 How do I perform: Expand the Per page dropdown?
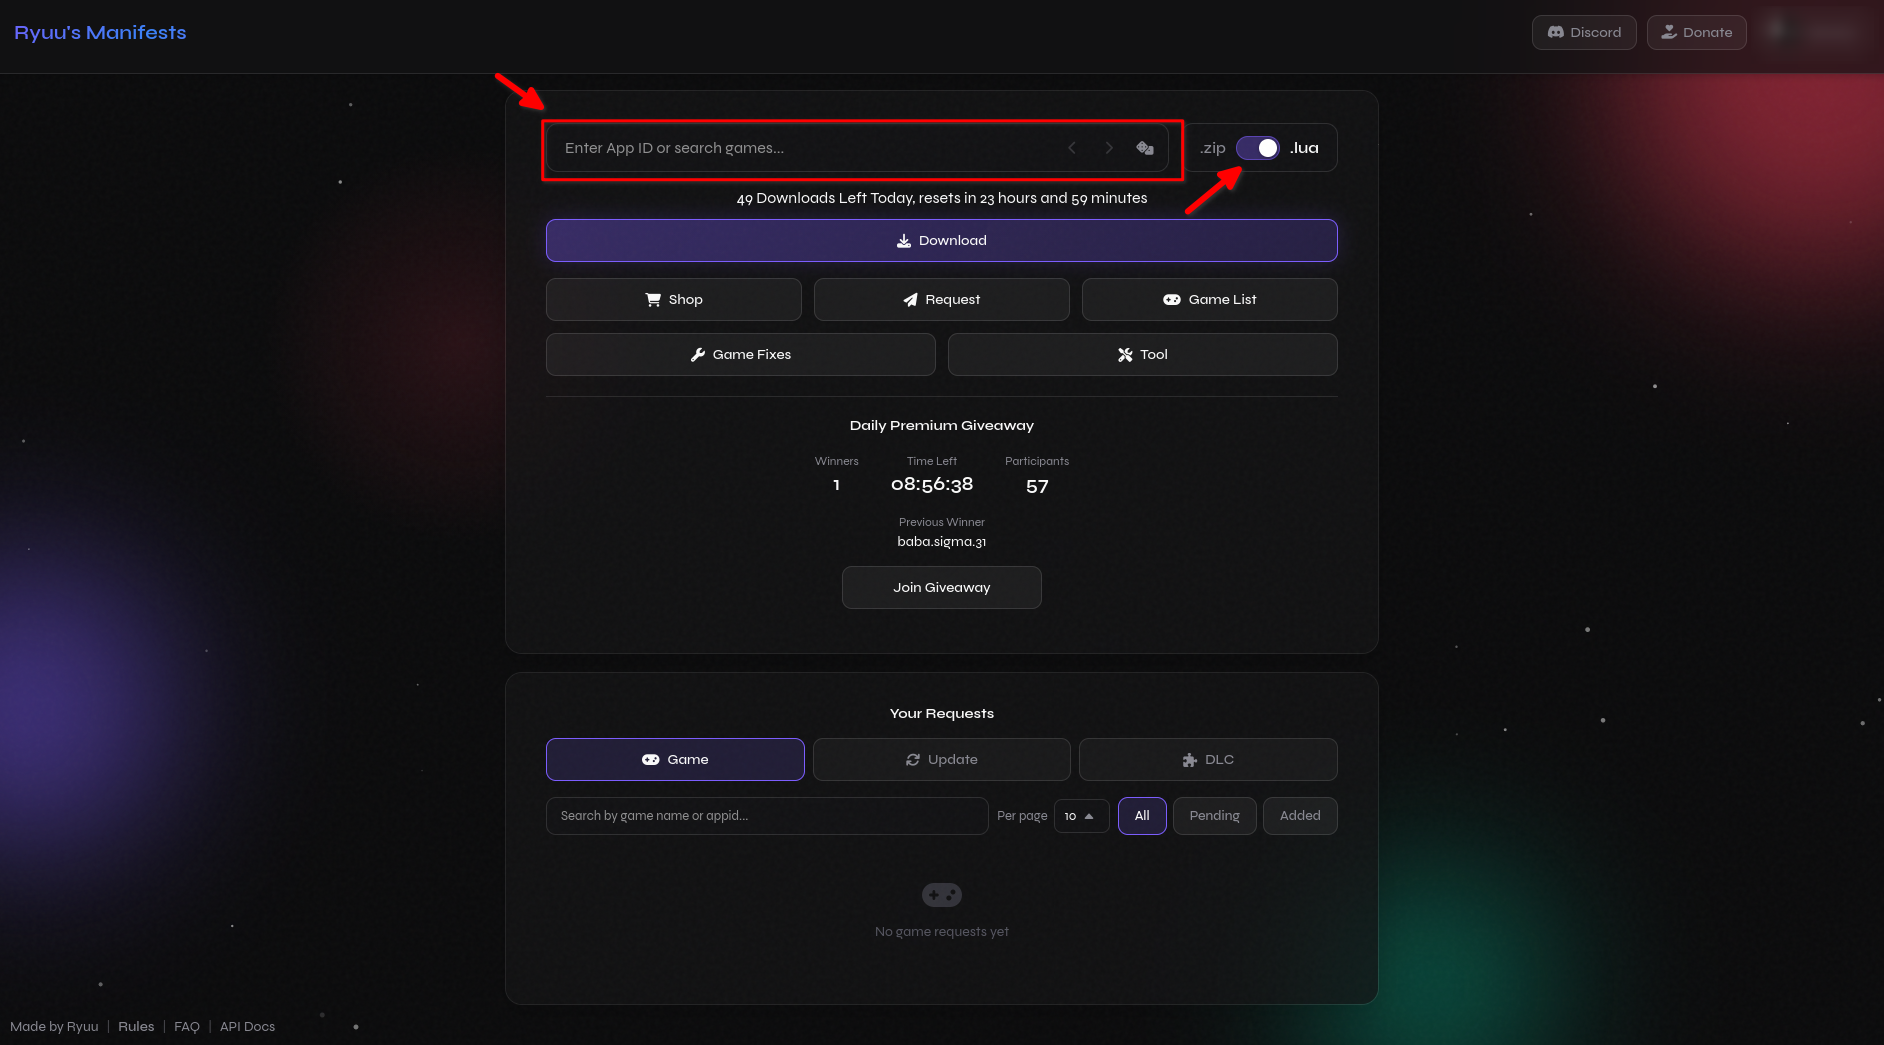pos(1081,816)
